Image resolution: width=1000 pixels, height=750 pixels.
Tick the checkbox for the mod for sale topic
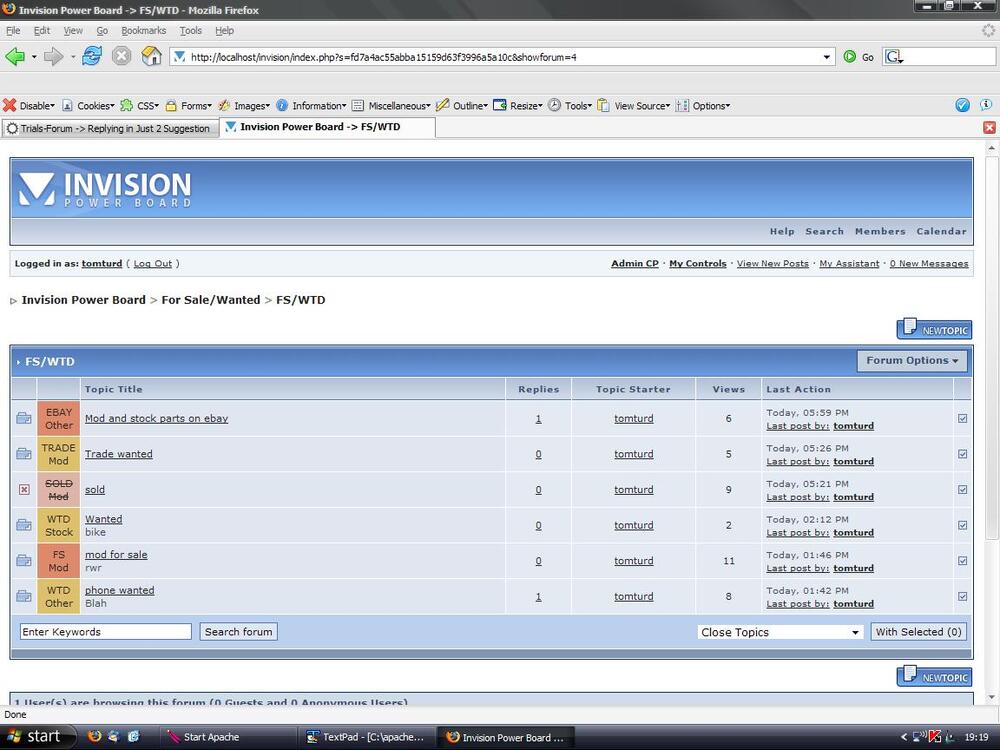(962, 561)
